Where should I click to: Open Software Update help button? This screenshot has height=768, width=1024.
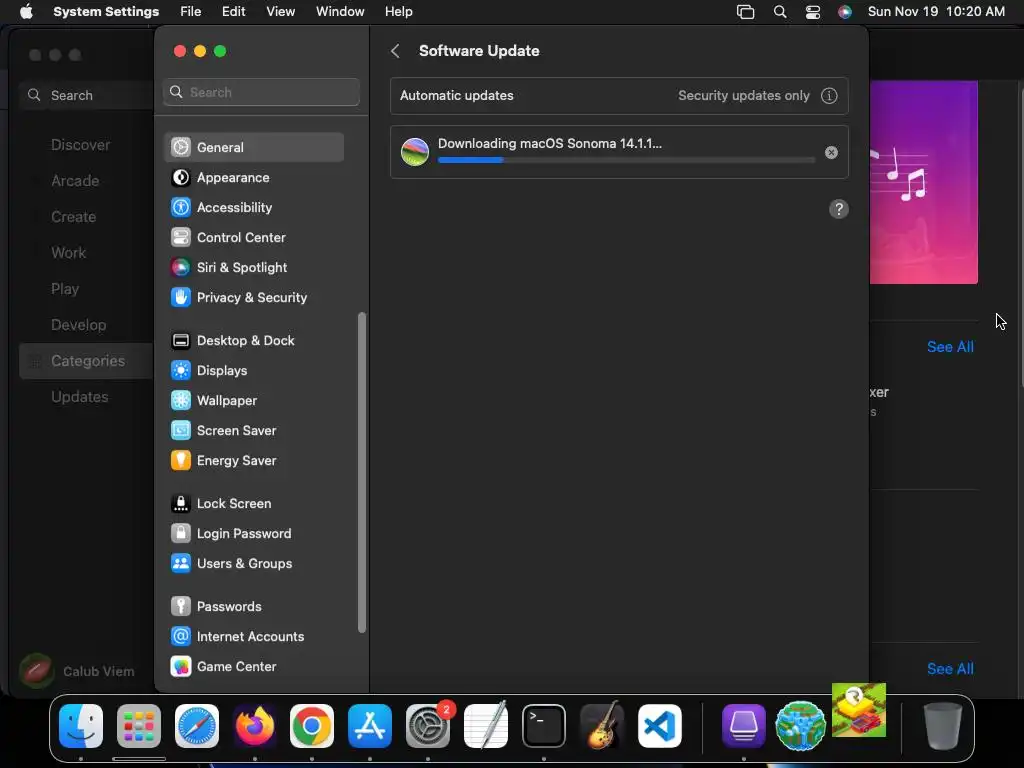coord(839,209)
